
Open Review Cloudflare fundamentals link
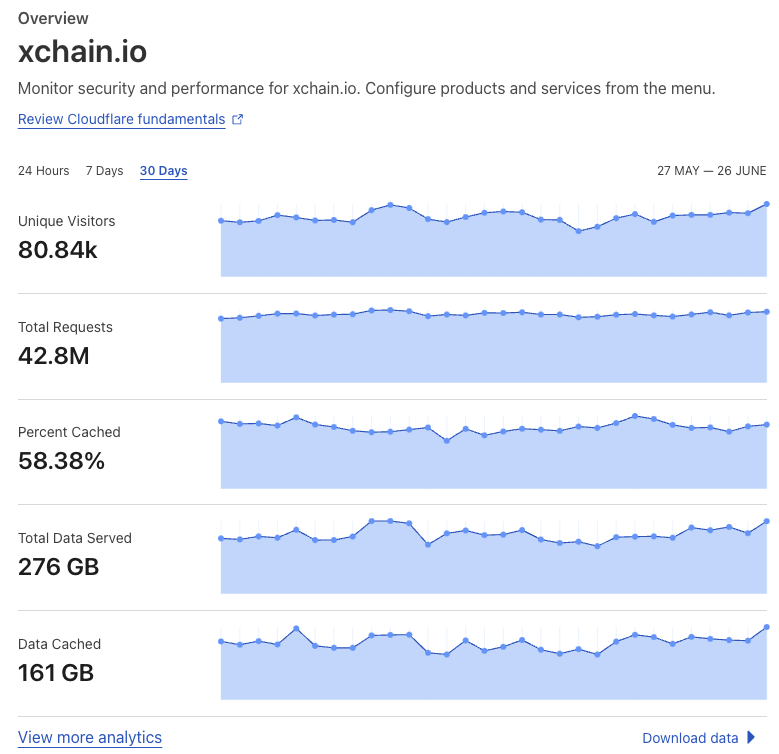[x=122, y=119]
